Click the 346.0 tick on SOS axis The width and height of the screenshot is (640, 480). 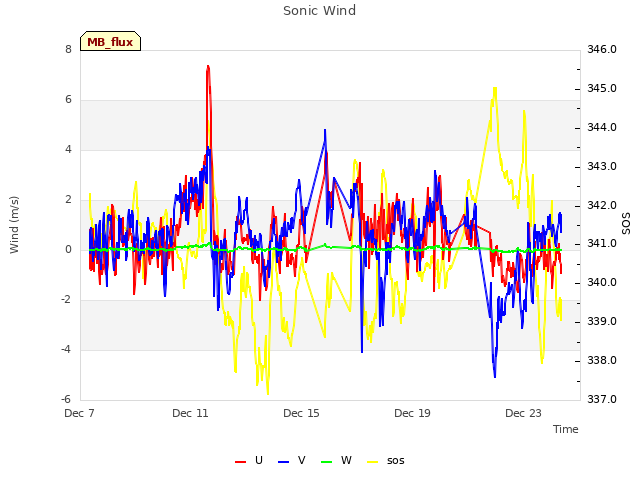[x=602, y=49]
